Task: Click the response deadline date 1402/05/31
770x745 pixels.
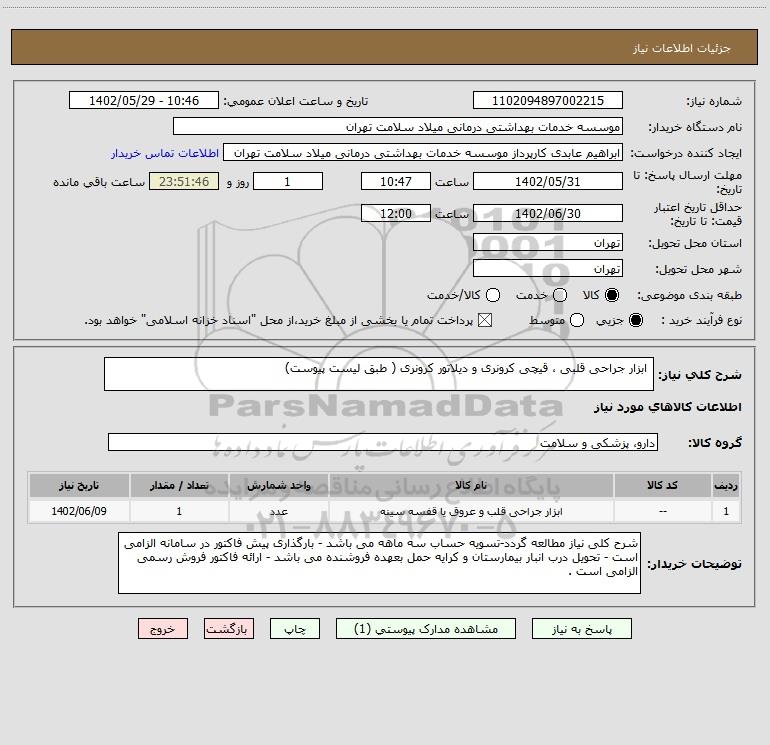Action: [548, 181]
